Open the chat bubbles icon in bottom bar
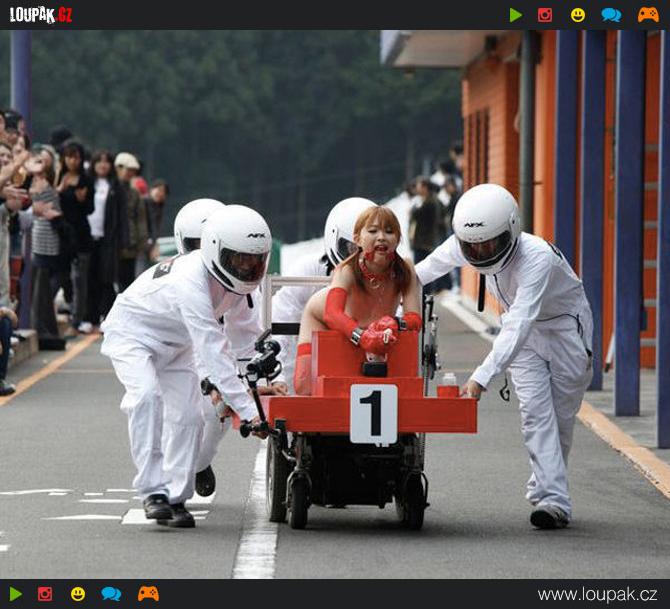670x609 pixels. pos(111,594)
